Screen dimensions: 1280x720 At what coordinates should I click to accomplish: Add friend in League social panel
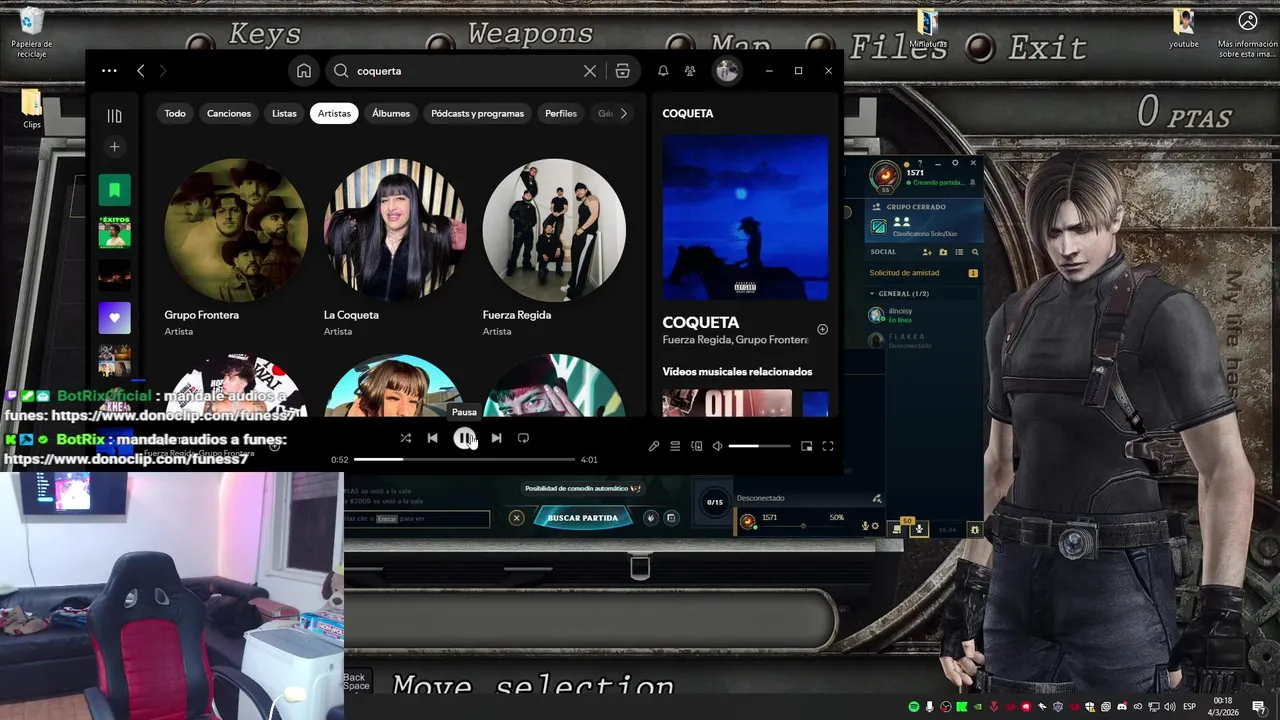(927, 252)
